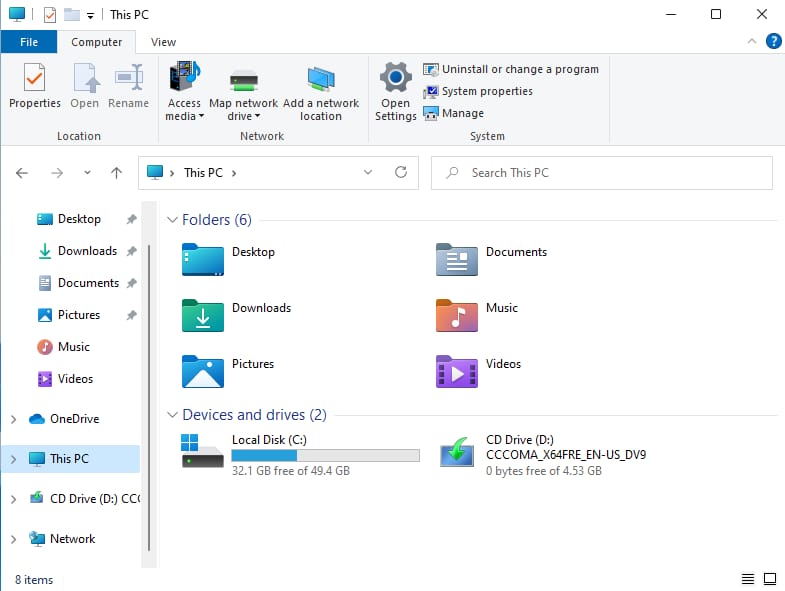Open the Music folder icon
Screen dimensions: 785x591
(x=457, y=315)
